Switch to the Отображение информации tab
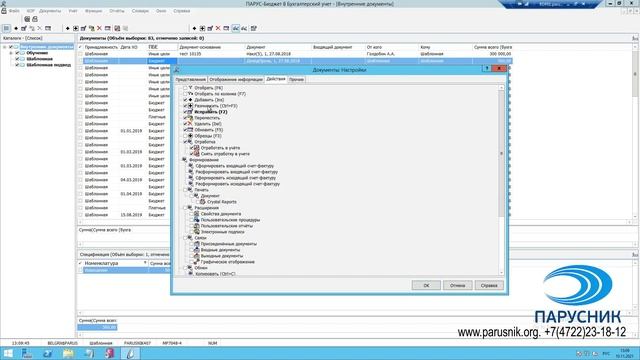 point(236,80)
